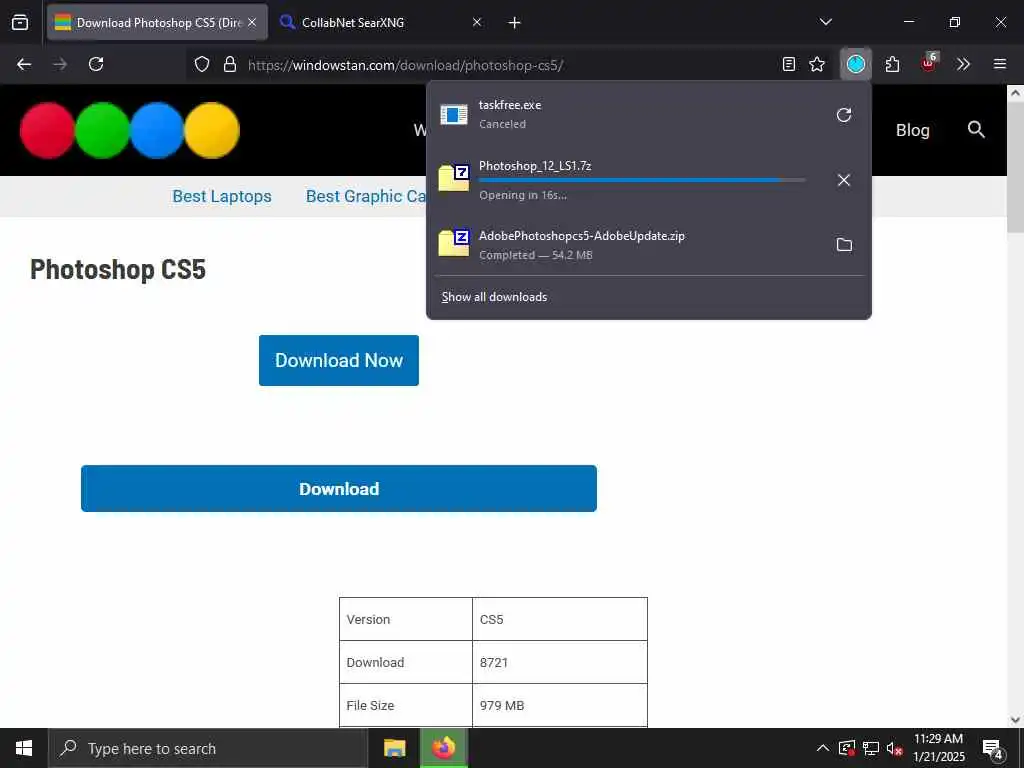
Task: Click the Download Now button
Action: pyautogui.click(x=339, y=360)
